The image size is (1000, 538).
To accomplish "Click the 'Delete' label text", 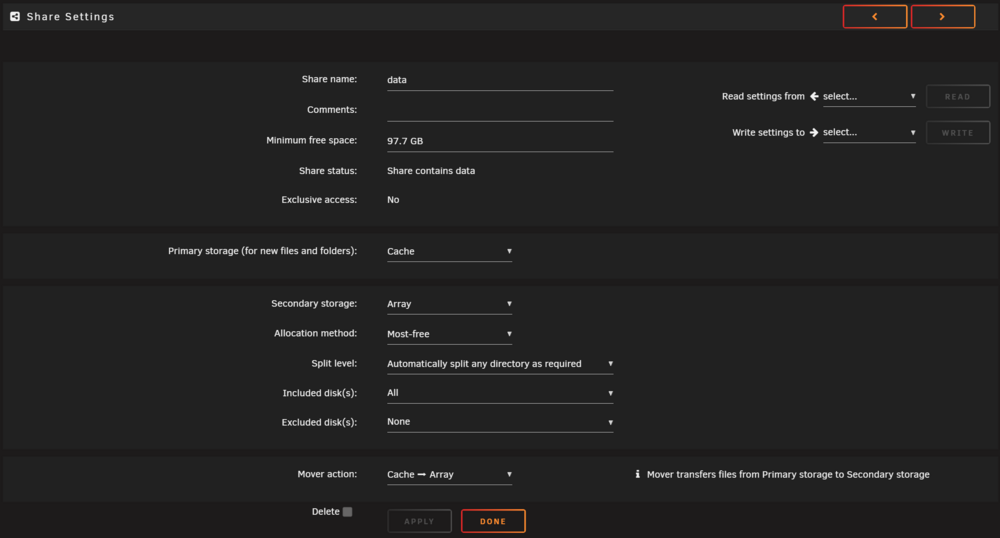I will click(325, 512).
